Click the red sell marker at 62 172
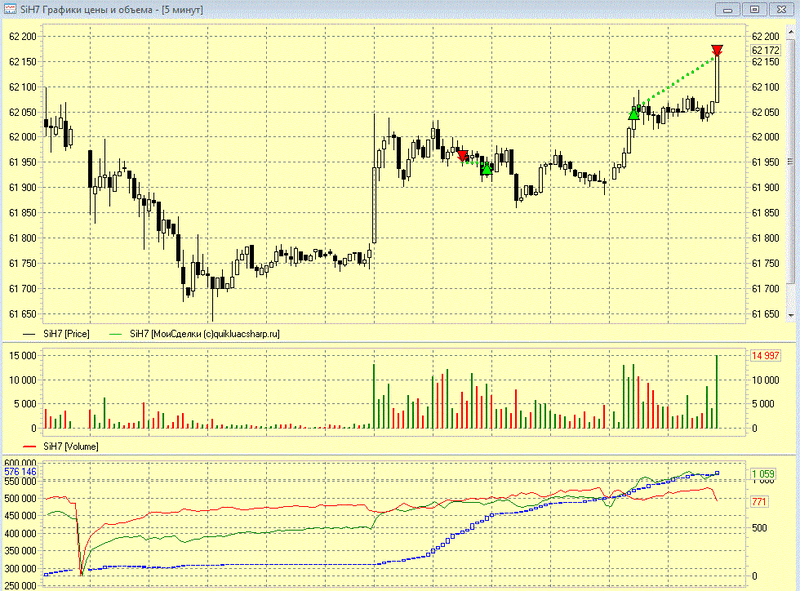The height and width of the screenshot is (591, 800). pos(717,50)
